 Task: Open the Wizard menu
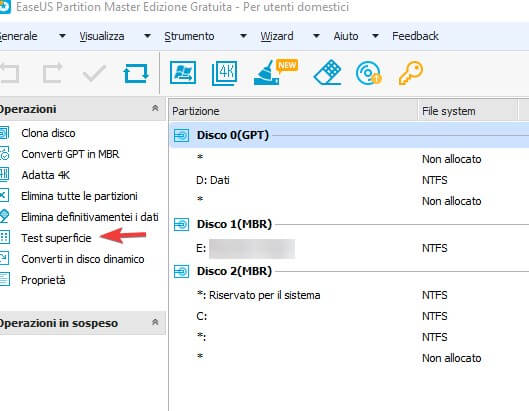click(277, 36)
